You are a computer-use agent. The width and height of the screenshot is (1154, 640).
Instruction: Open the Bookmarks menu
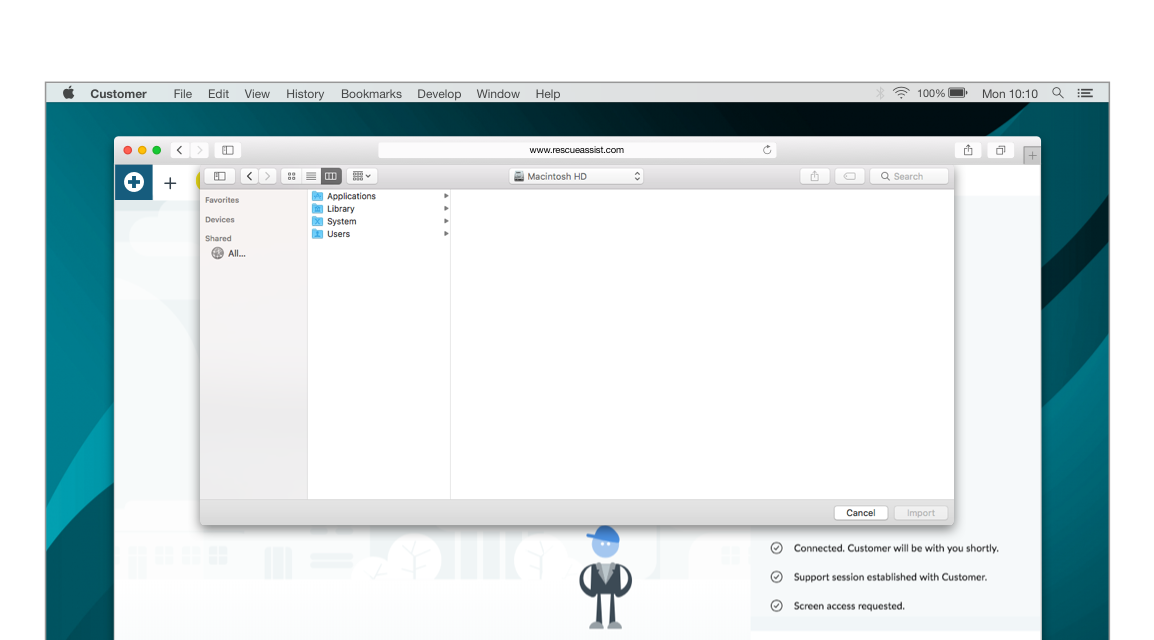[x=371, y=93]
